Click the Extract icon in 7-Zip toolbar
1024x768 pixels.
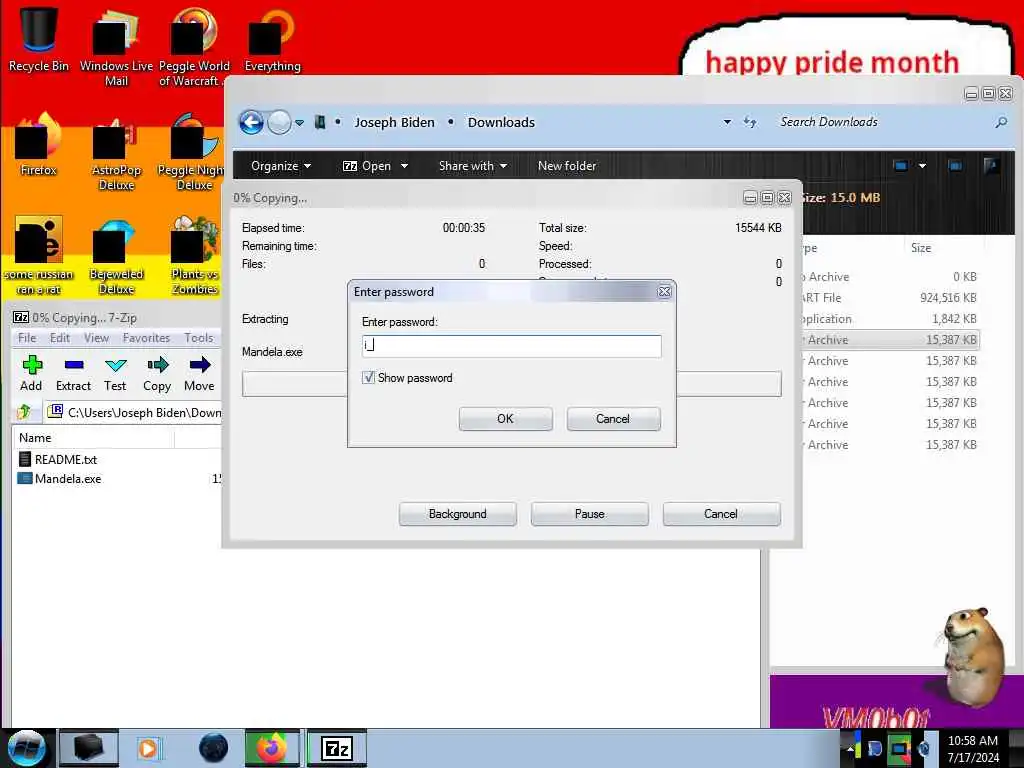tap(73, 374)
